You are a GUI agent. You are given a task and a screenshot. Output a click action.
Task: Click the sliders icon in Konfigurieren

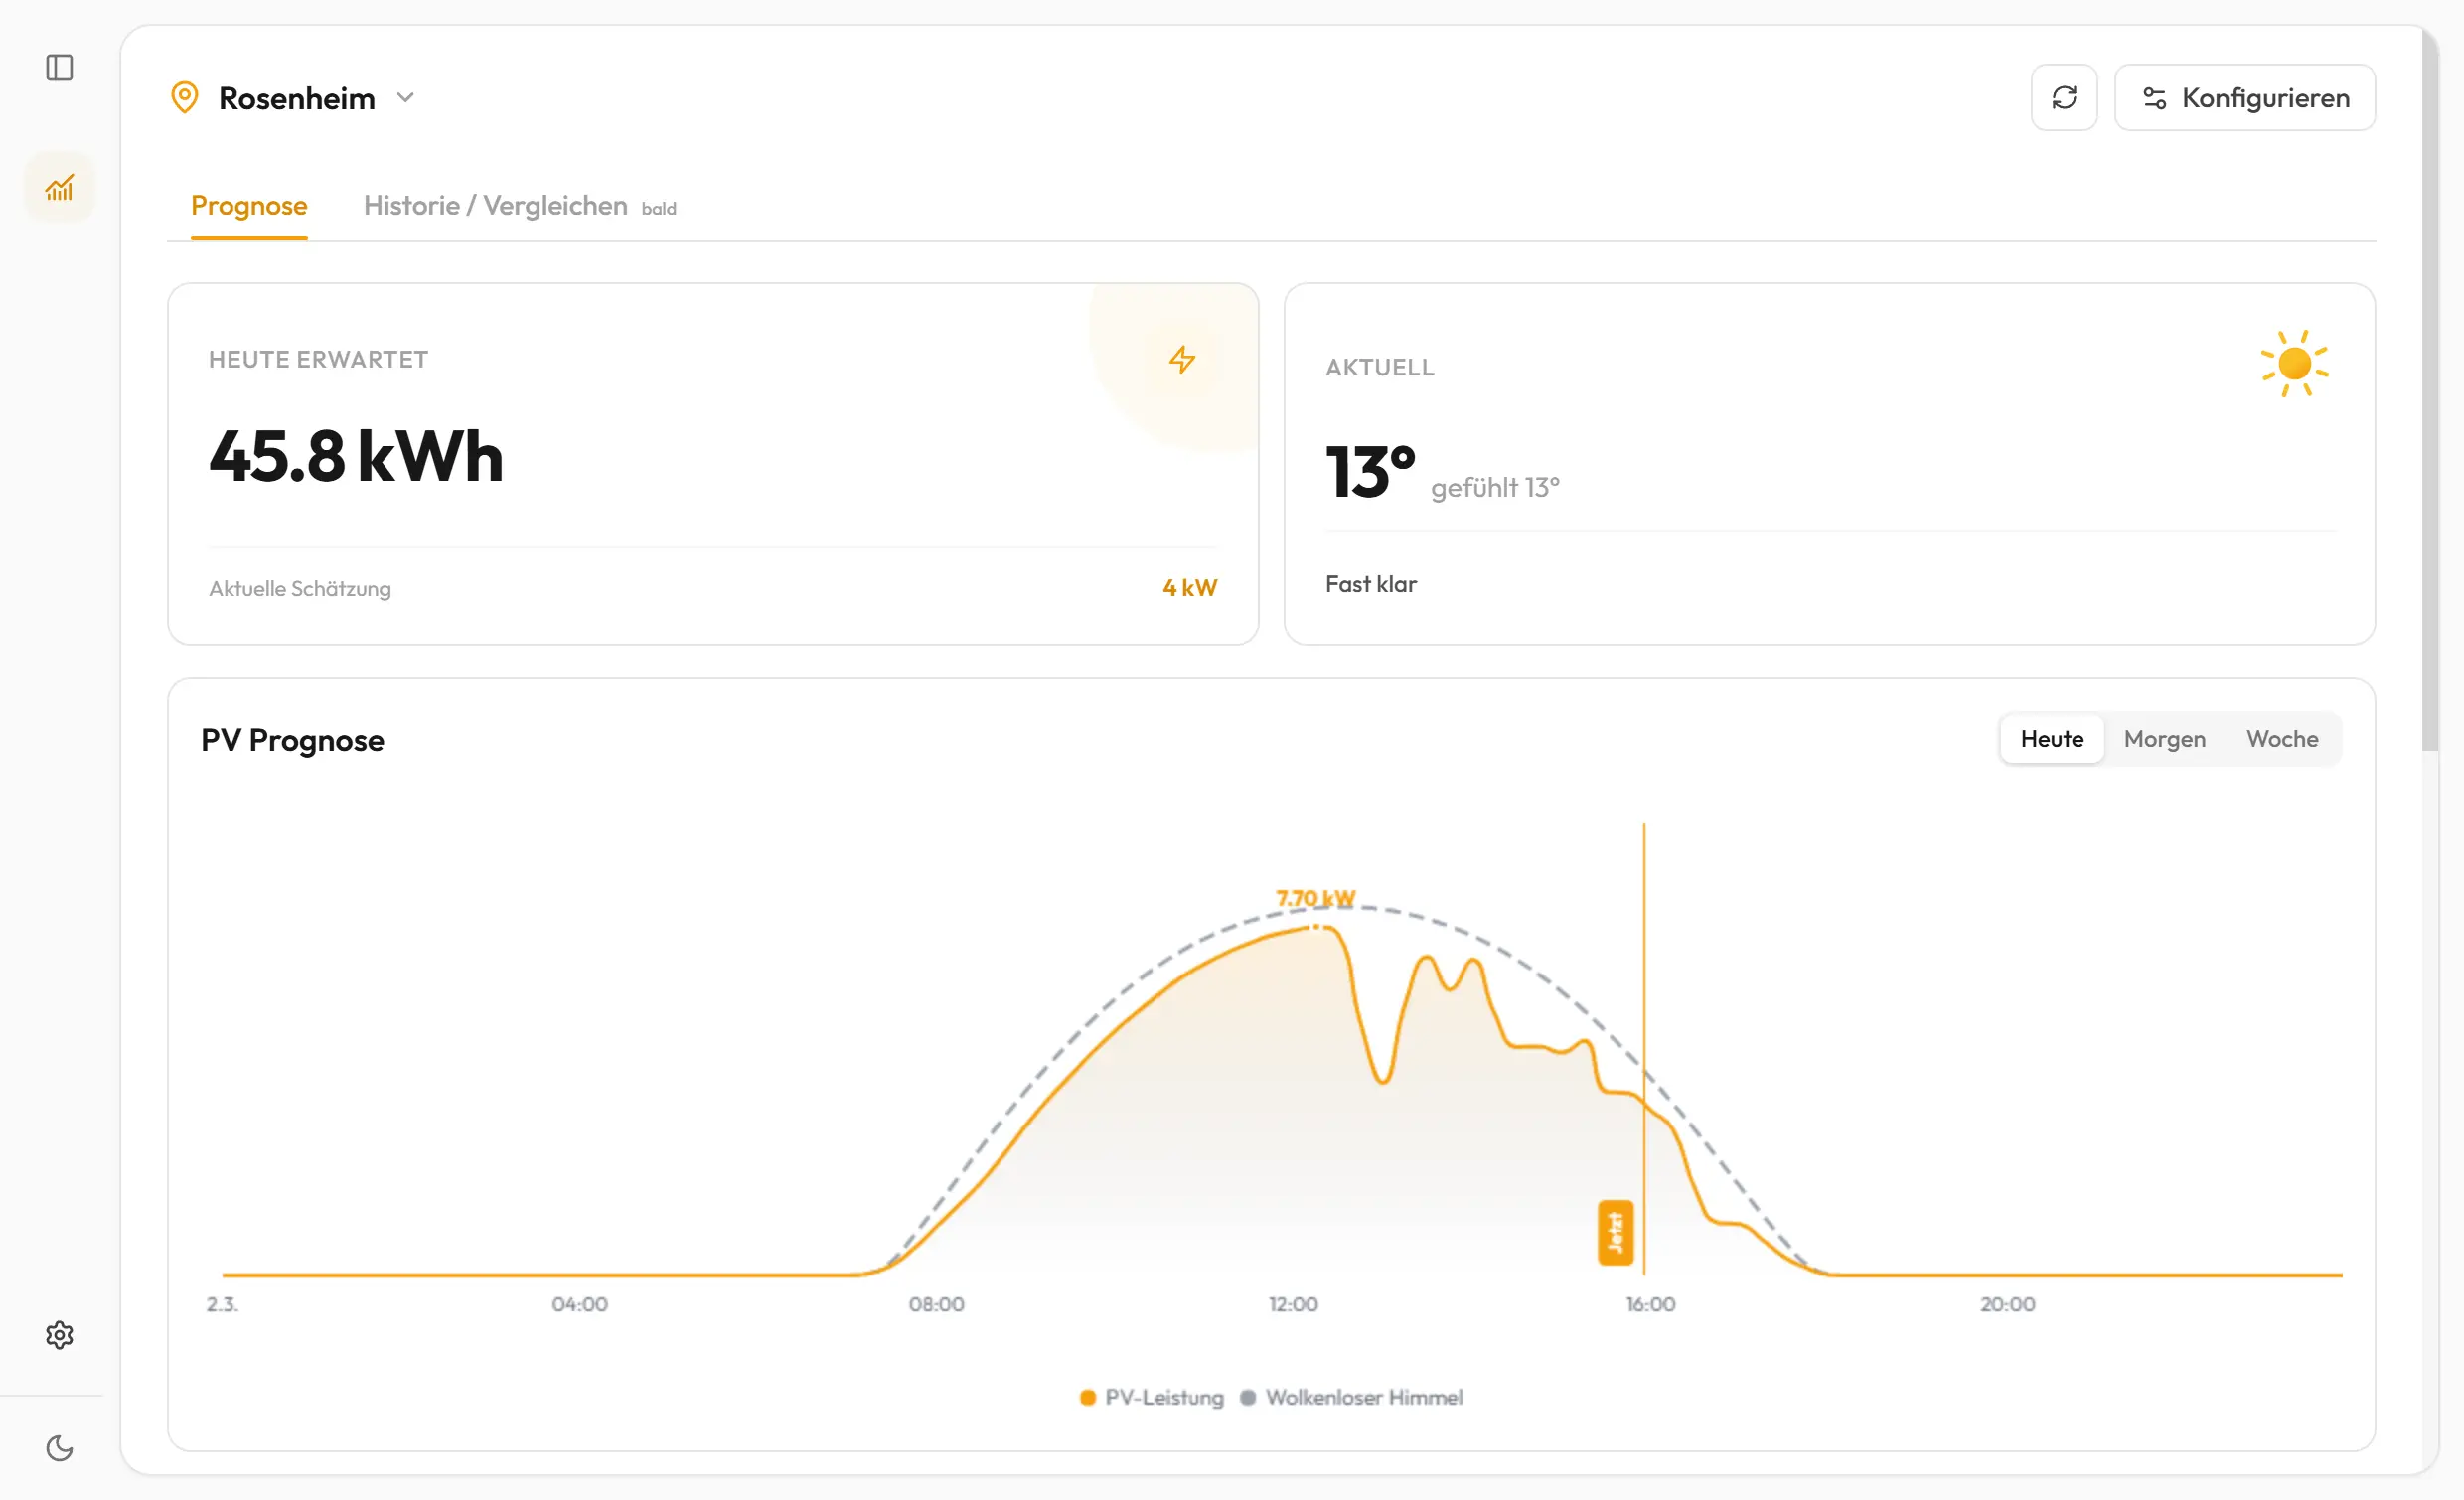click(x=2154, y=98)
